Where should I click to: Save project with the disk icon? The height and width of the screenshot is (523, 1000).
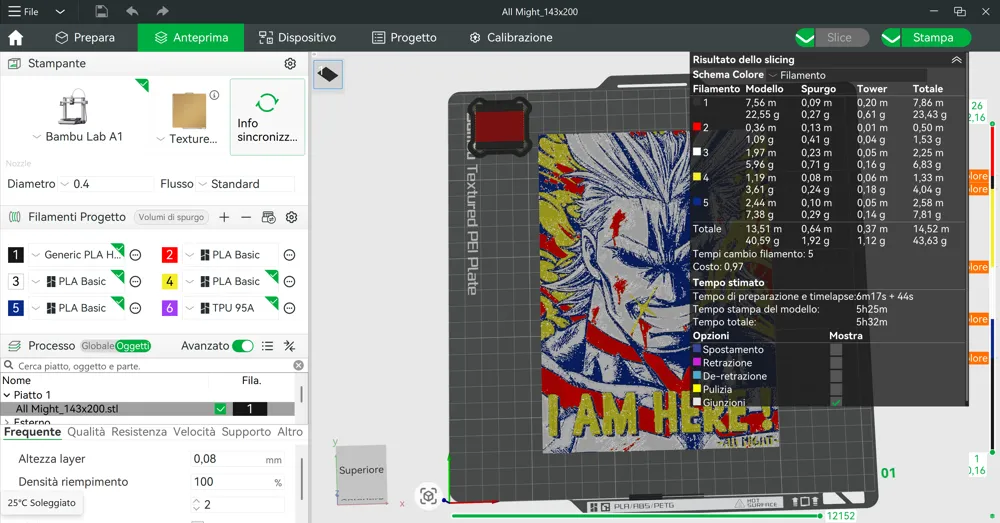pyautogui.click(x=101, y=11)
